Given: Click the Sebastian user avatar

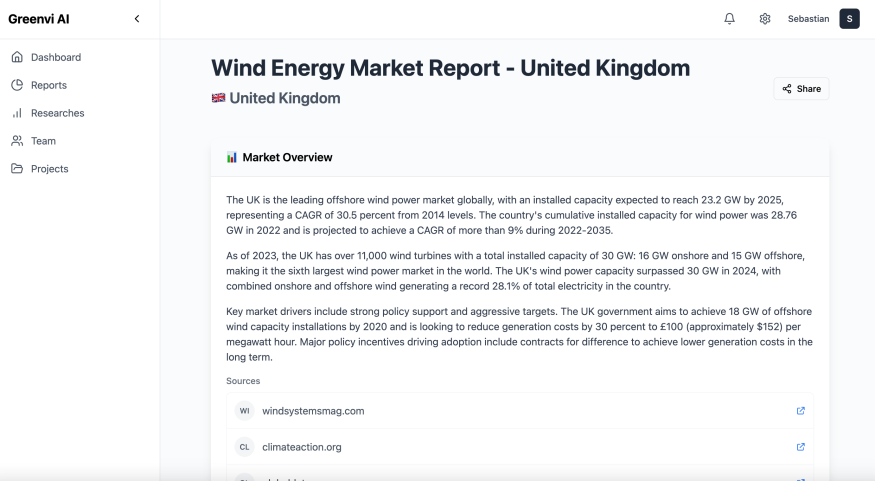Looking at the screenshot, I should 849,19.
